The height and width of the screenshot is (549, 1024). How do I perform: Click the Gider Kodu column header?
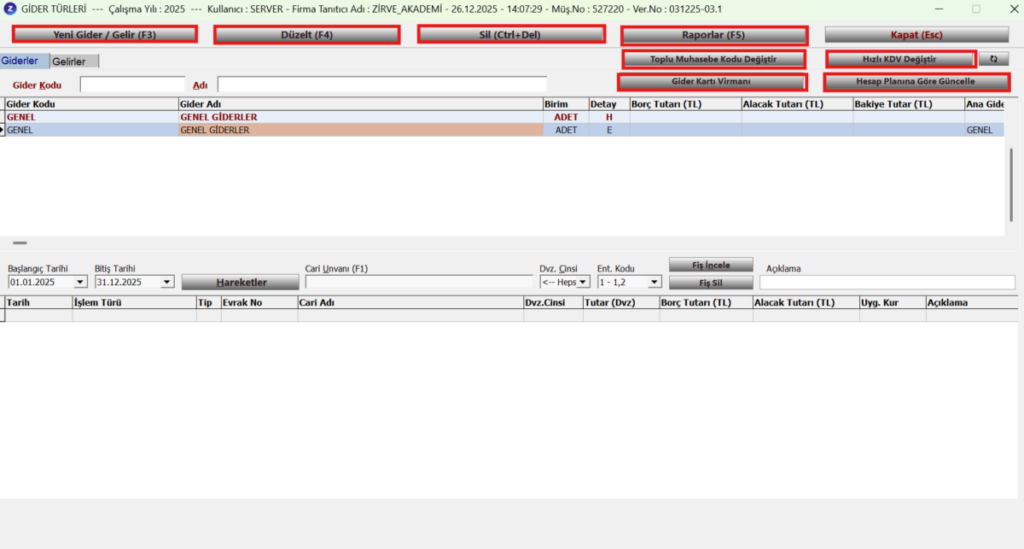tap(91, 104)
